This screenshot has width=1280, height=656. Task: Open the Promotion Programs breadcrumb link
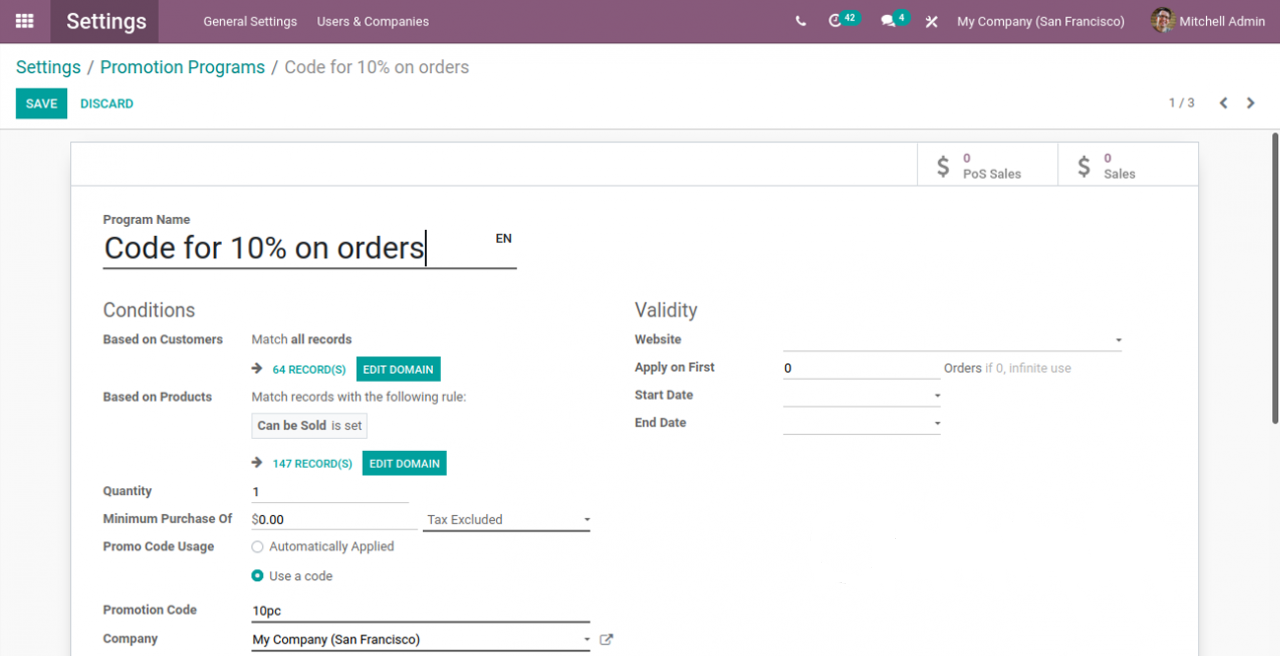click(x=182, y=67)
